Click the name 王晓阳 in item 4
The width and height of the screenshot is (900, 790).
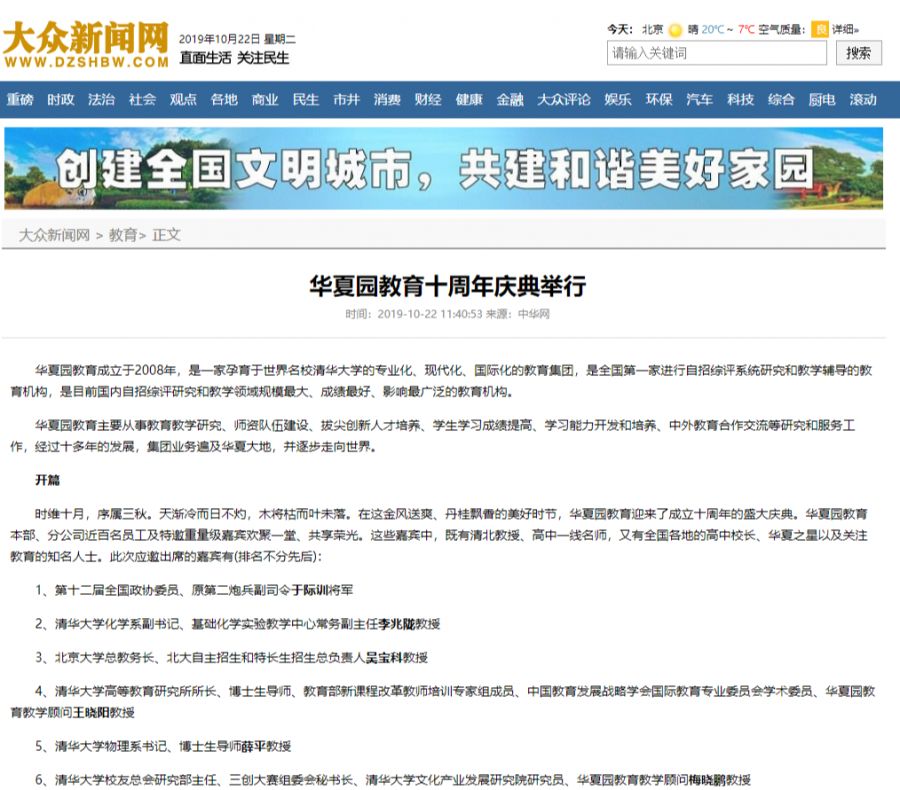[91, 712]
